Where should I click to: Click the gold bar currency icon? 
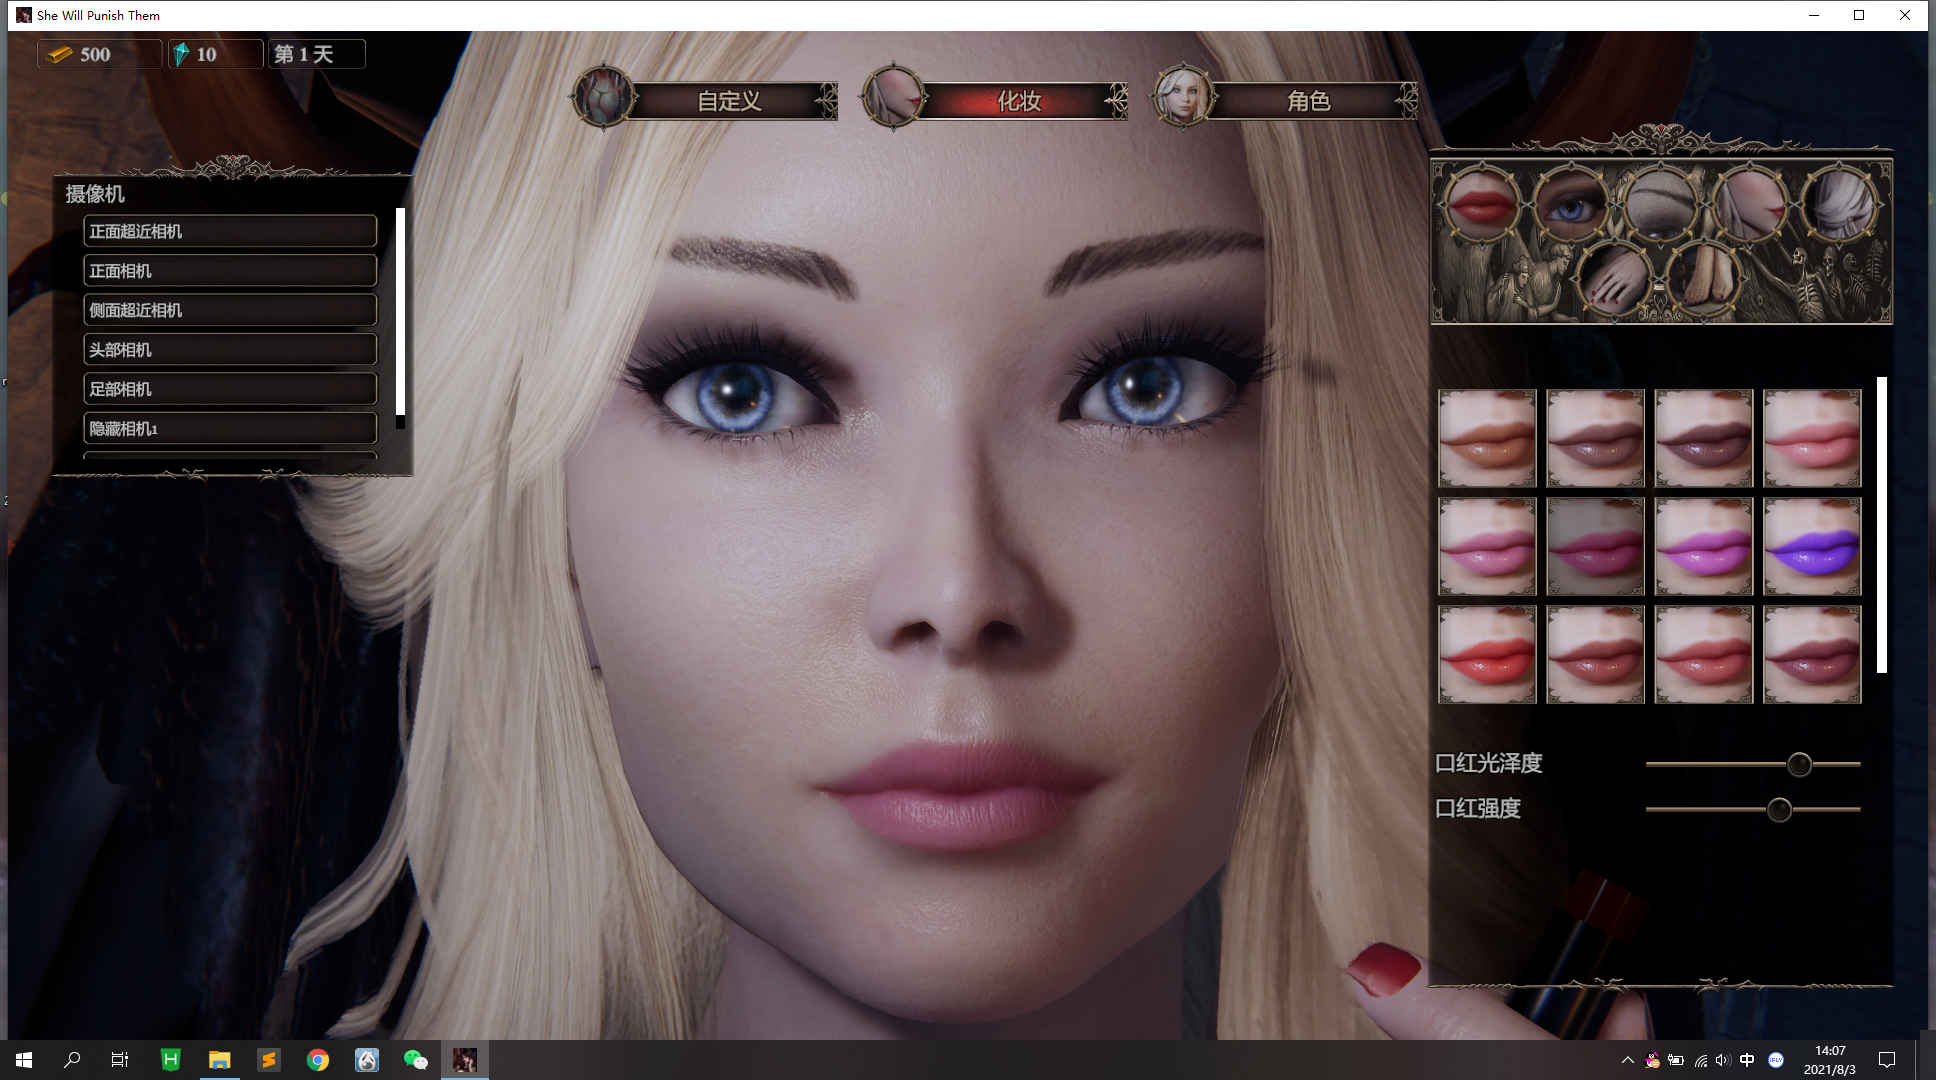pyautogui.click(x=60, y=54)
